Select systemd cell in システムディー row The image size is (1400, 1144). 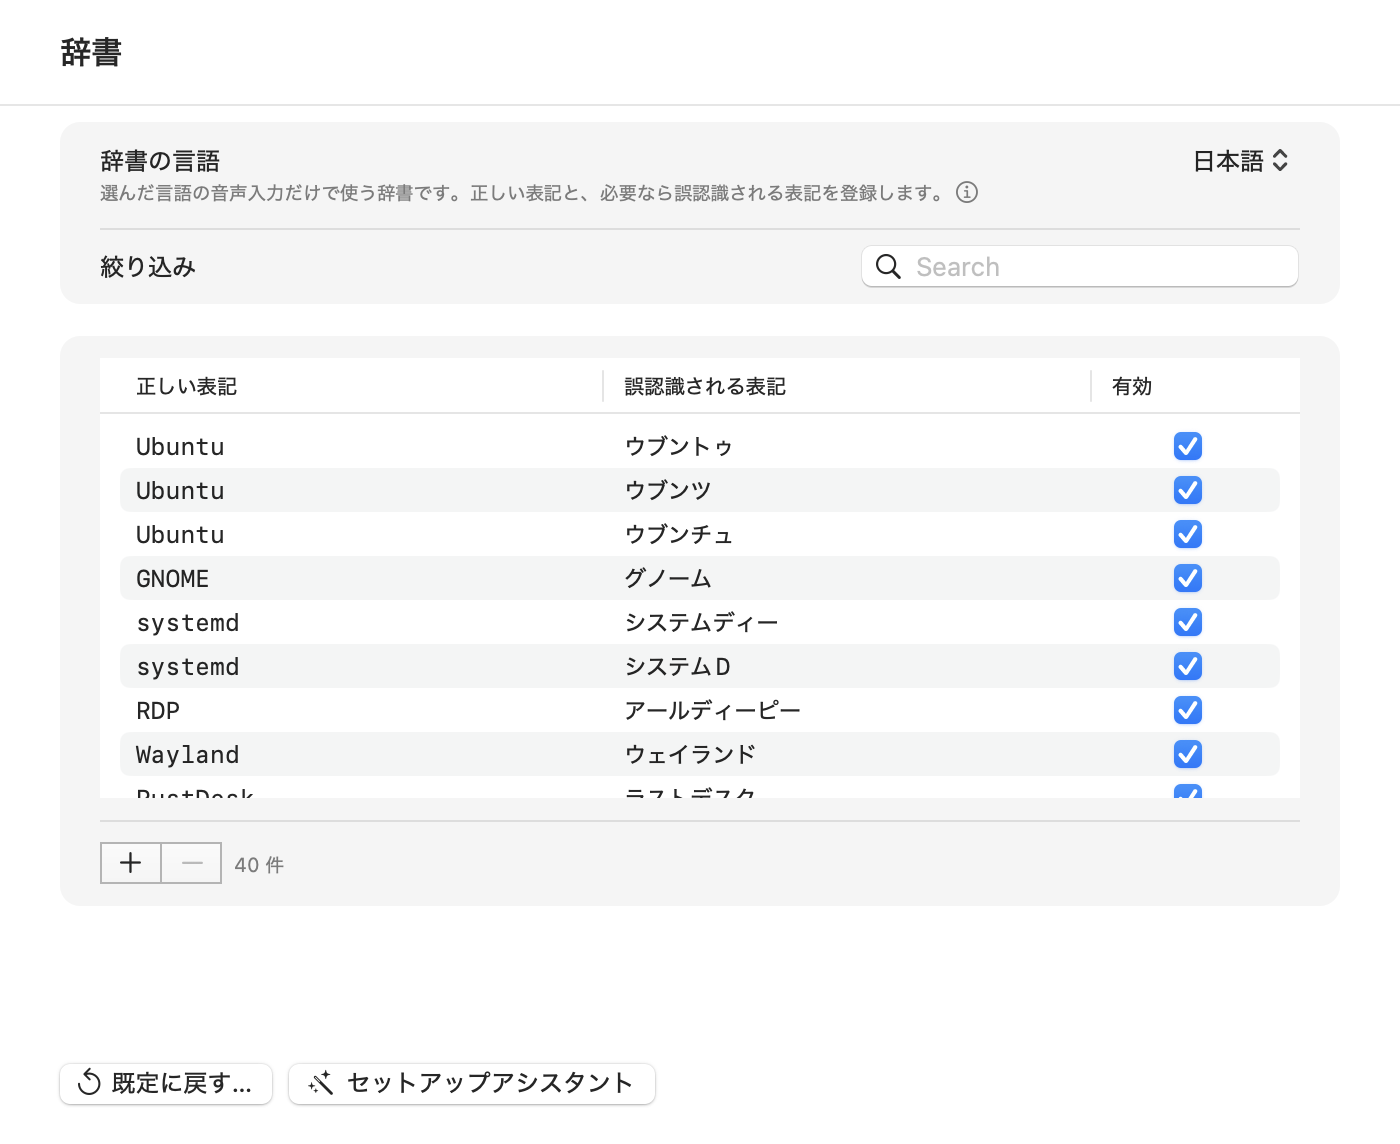[x=188, y=622]
